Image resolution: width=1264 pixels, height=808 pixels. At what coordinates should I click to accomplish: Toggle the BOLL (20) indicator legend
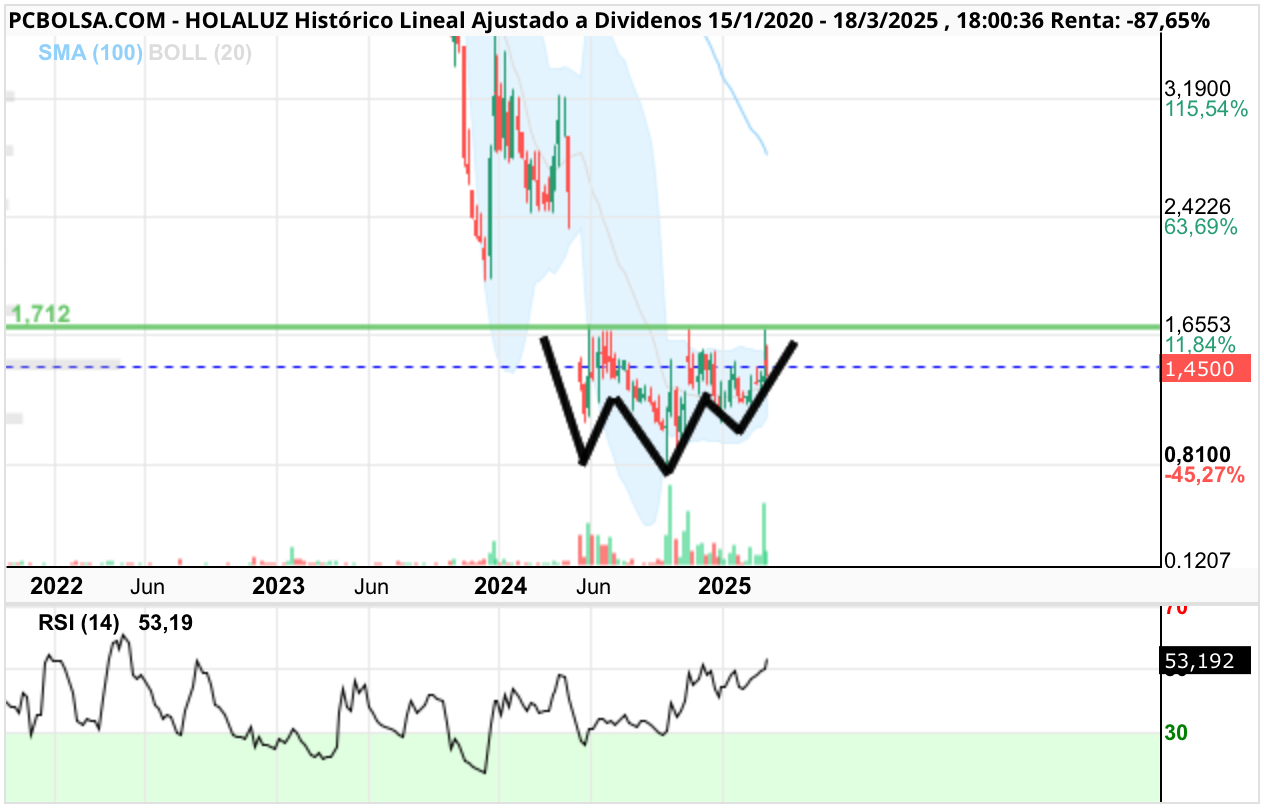click(x=200, y=54)
